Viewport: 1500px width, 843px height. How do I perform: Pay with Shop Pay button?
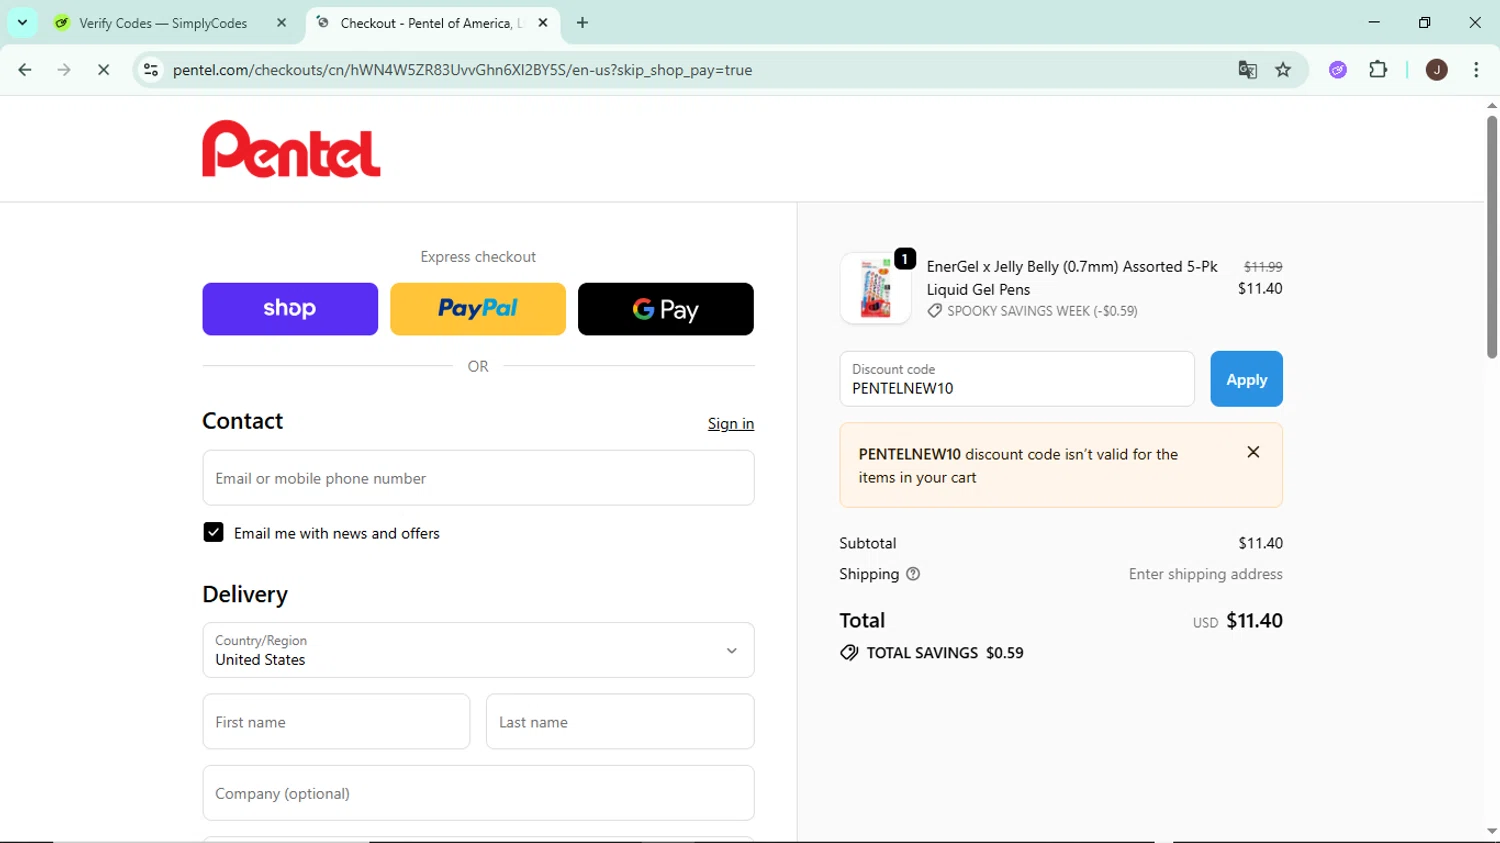tap(290, 309)
